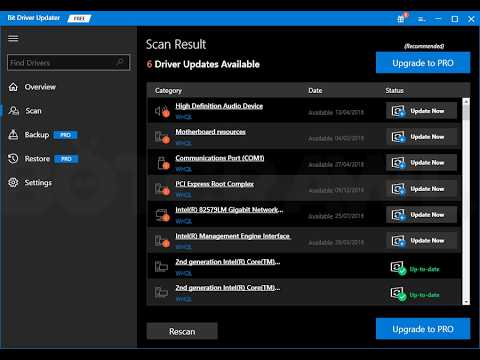Open Communications Port (COM1) link
Viewport: 480px width, 360px height.
(220, 158)
